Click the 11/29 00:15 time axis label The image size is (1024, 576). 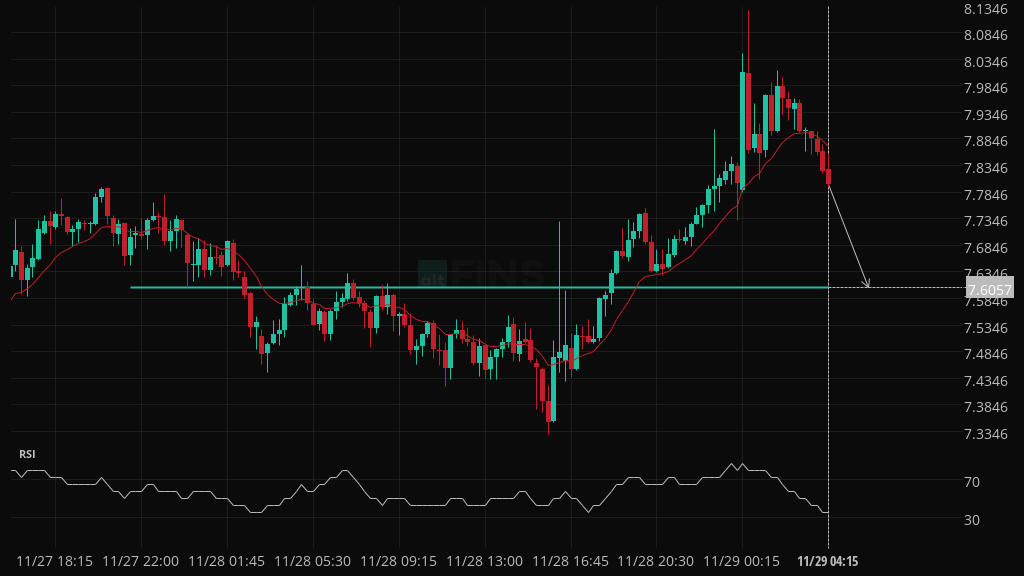point(742,561)
